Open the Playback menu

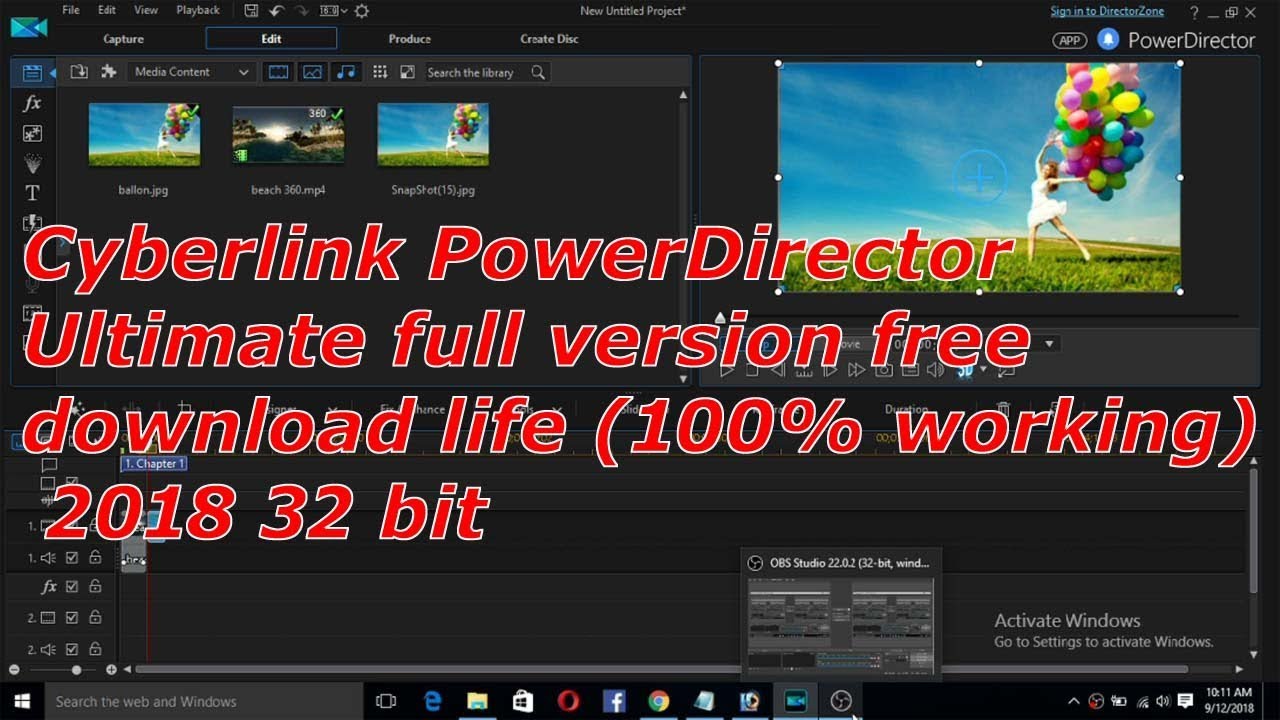click(198, 10)
